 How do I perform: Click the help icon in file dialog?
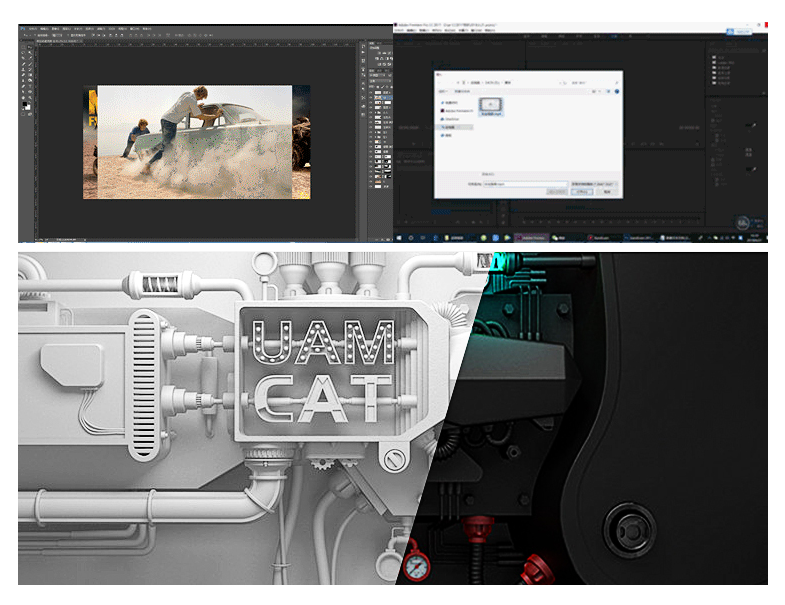coord(616,91)
